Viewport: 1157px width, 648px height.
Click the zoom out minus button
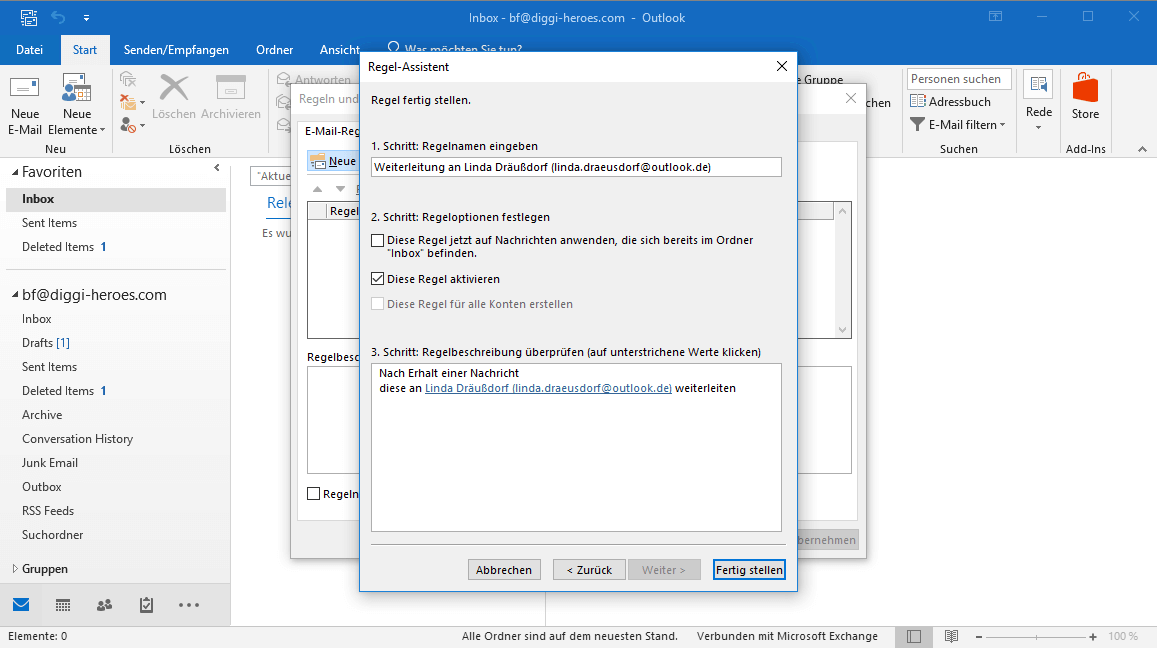(979, 636)
